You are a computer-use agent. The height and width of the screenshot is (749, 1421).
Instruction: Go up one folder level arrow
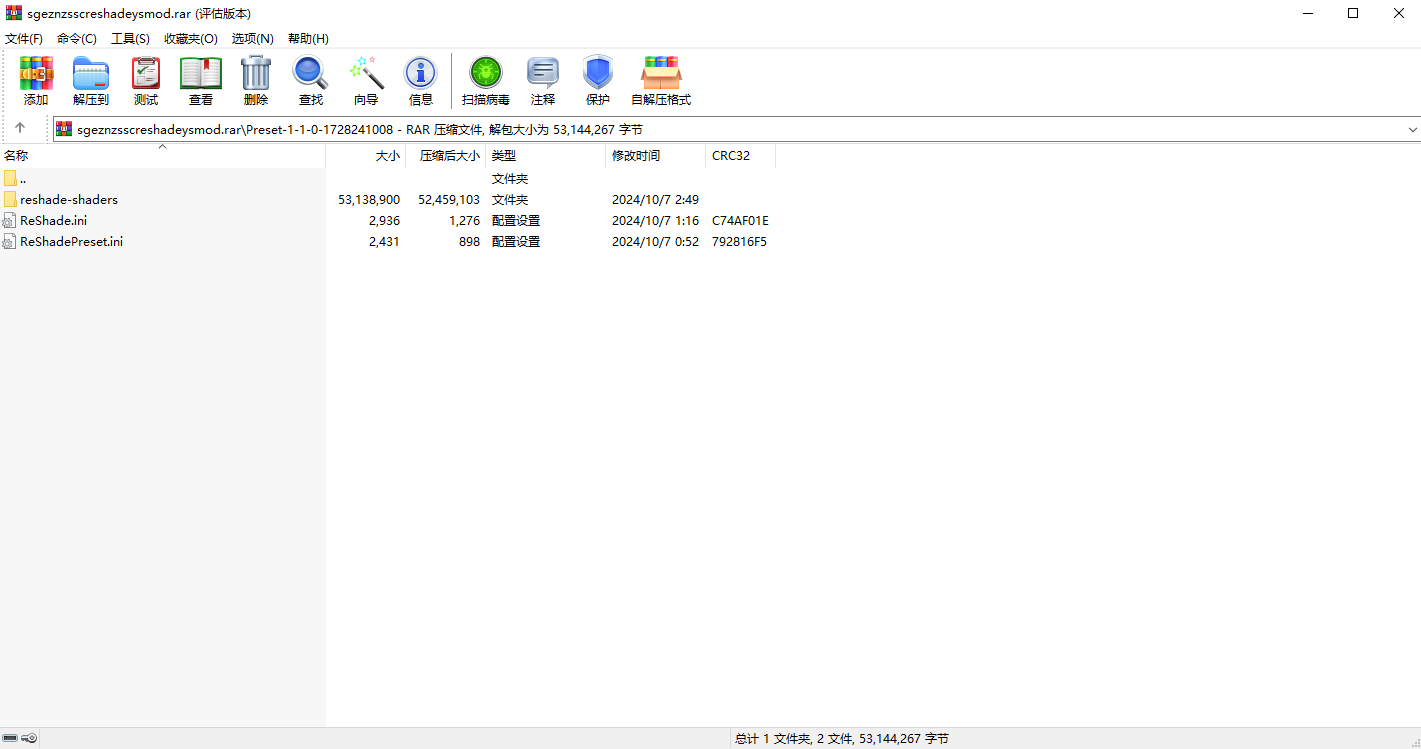click(x=20, y=129)
